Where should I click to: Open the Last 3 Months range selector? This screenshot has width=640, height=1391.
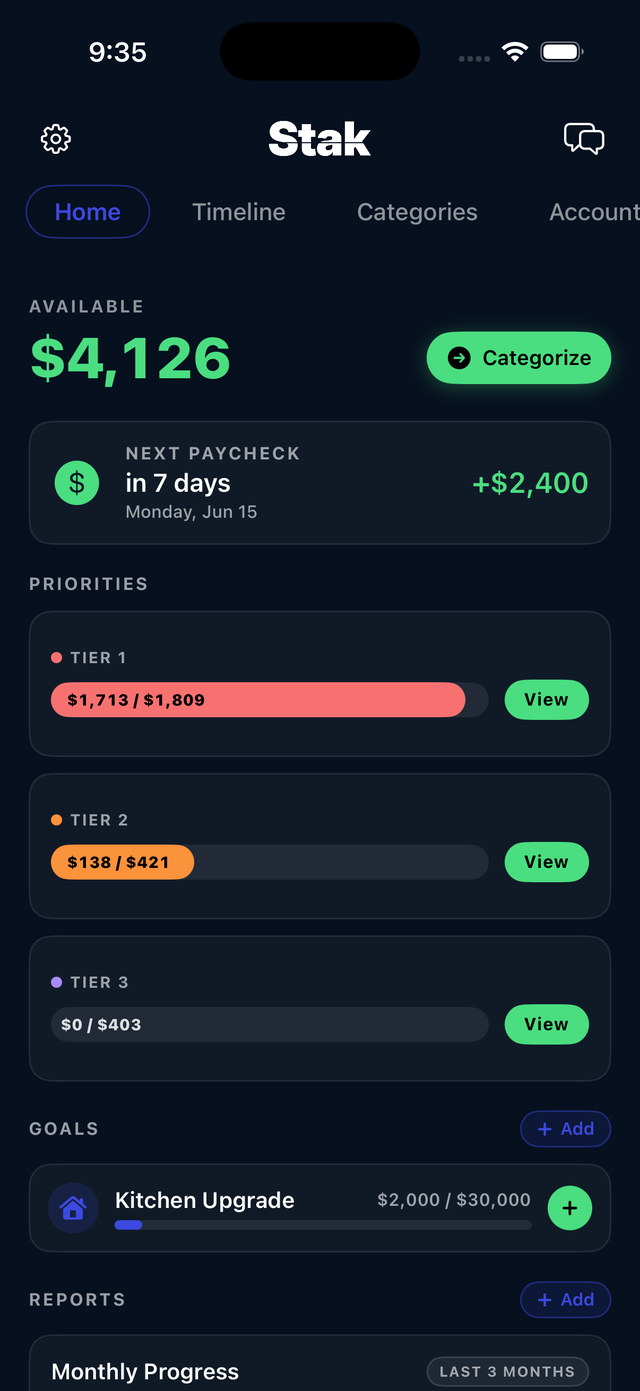click(507, 1372)
